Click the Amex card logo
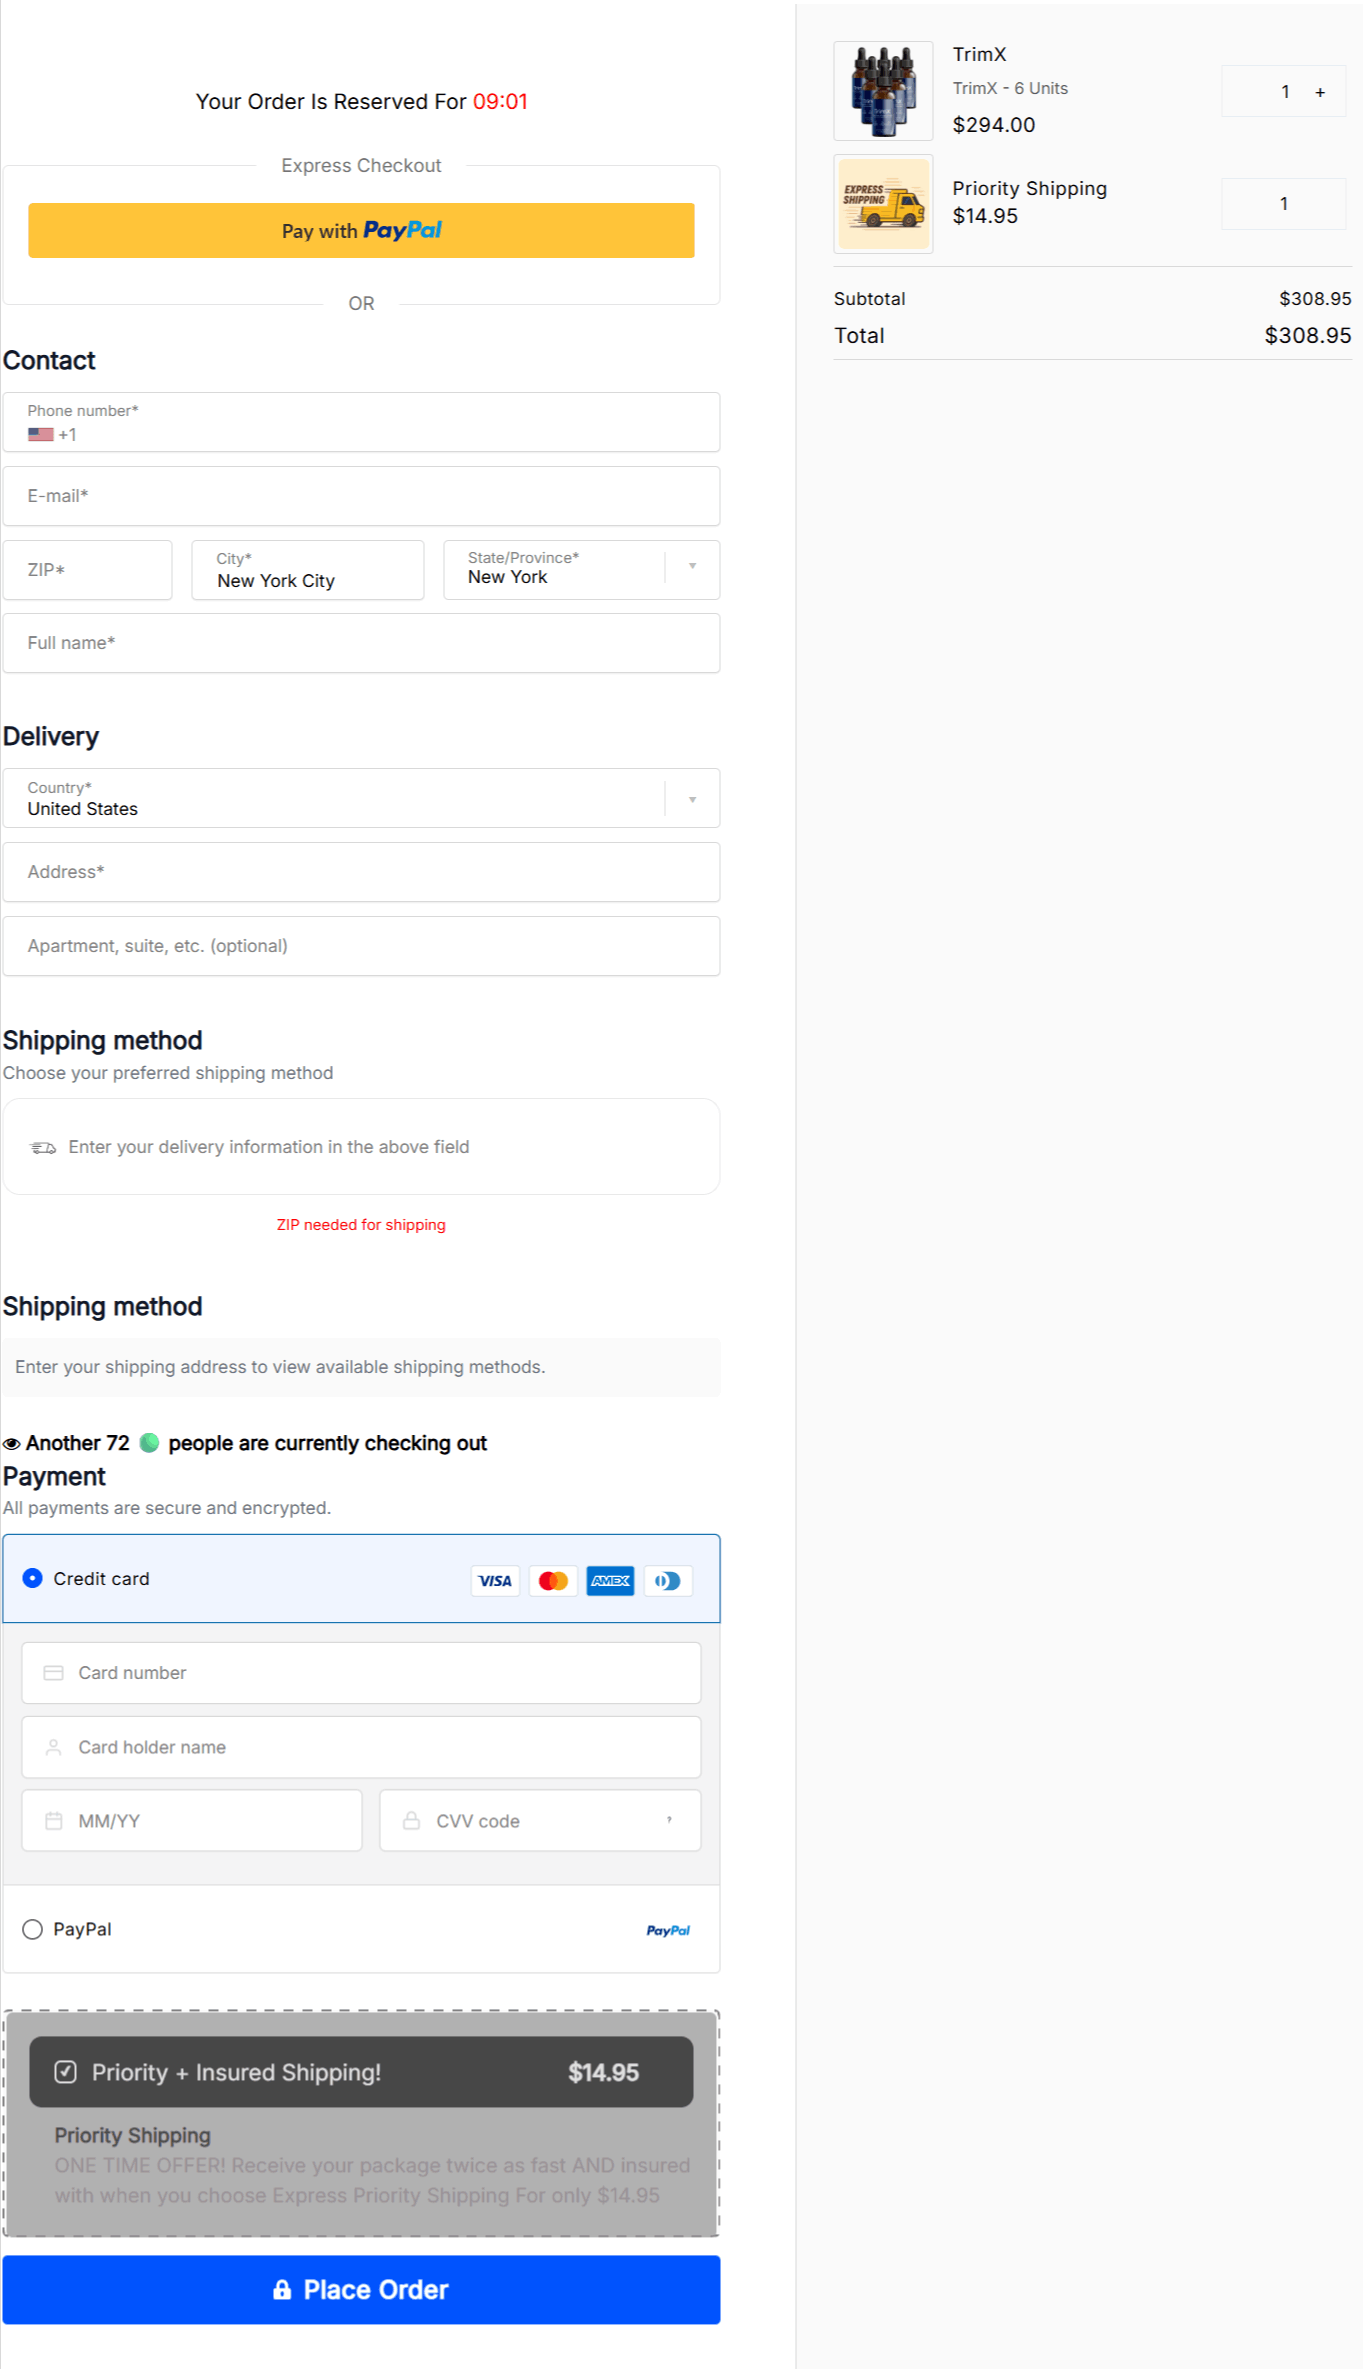Viewport: 1363px width, 2369px height. click(610, 1581)
